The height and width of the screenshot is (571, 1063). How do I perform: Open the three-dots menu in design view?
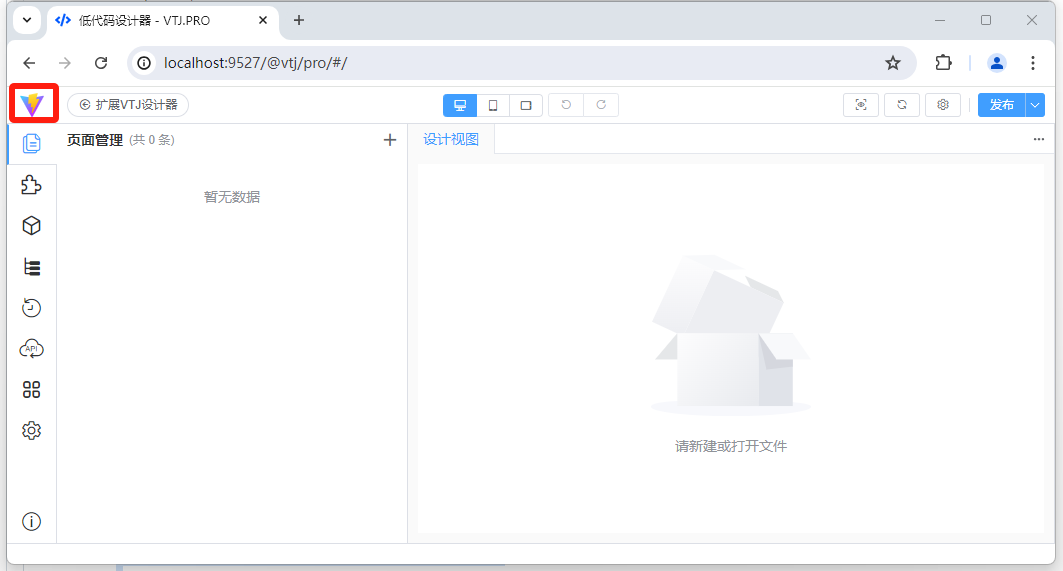click(x=1038, y=140)
